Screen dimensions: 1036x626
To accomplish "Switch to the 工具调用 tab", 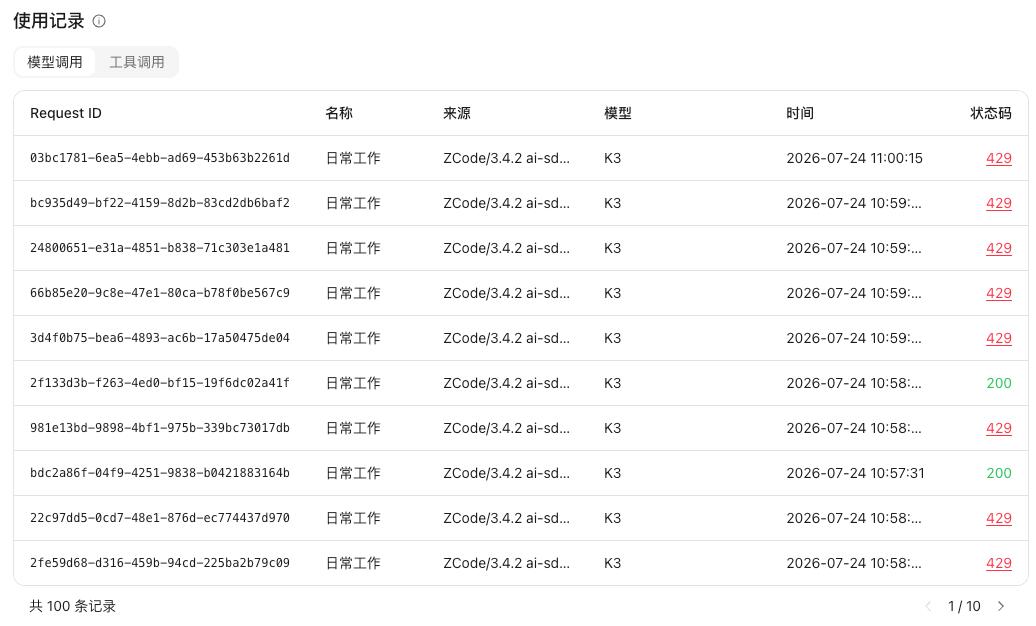I will click(x=137, y=62).
